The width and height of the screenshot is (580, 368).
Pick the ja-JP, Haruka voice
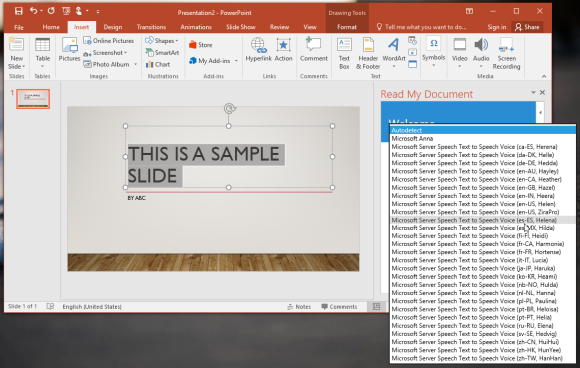coord(483,268)
